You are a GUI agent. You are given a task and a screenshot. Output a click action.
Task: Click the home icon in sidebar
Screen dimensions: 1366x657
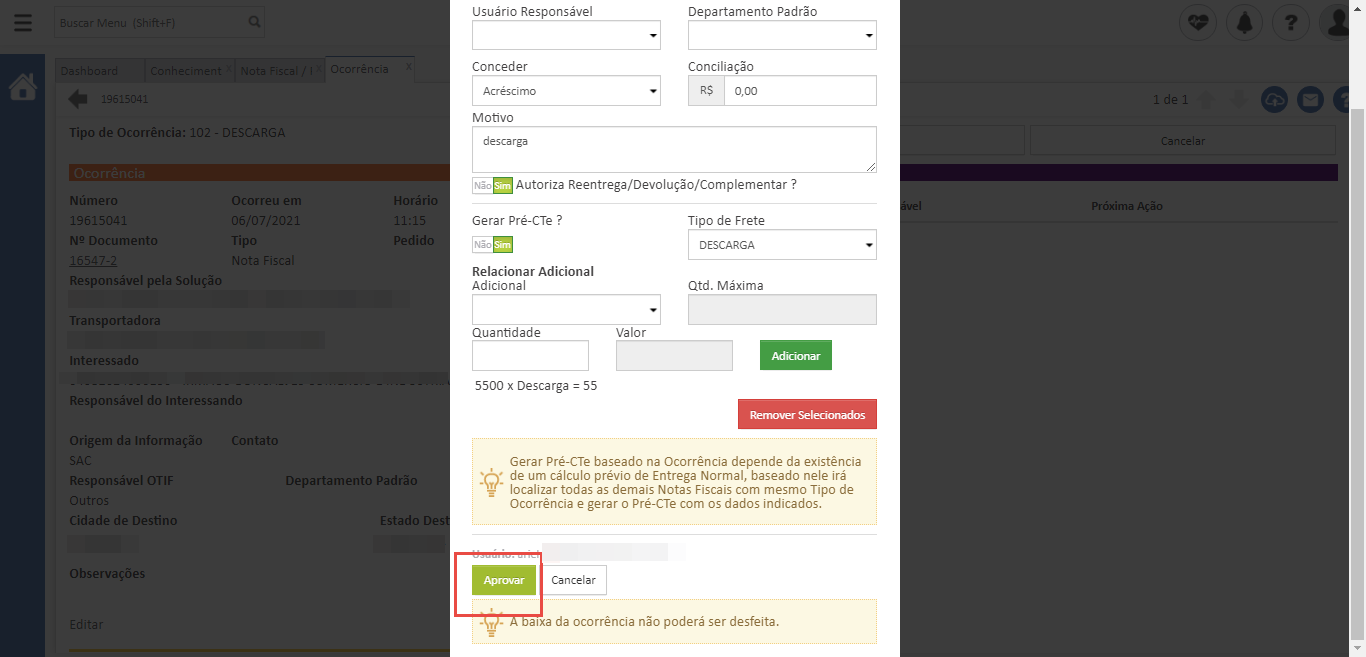(x=23, y=88)
